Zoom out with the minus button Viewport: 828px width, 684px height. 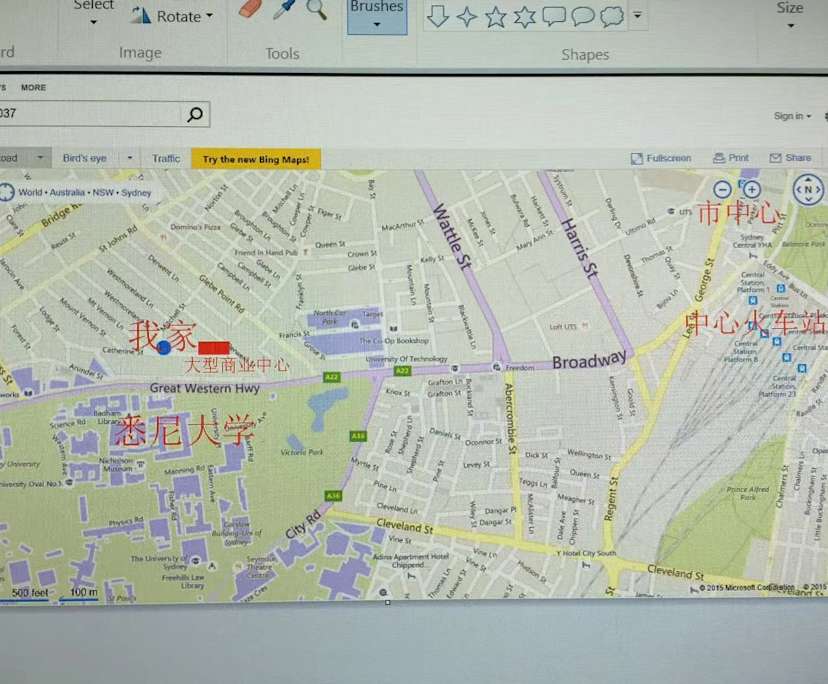pyautogui.click(x=722, y=189)
